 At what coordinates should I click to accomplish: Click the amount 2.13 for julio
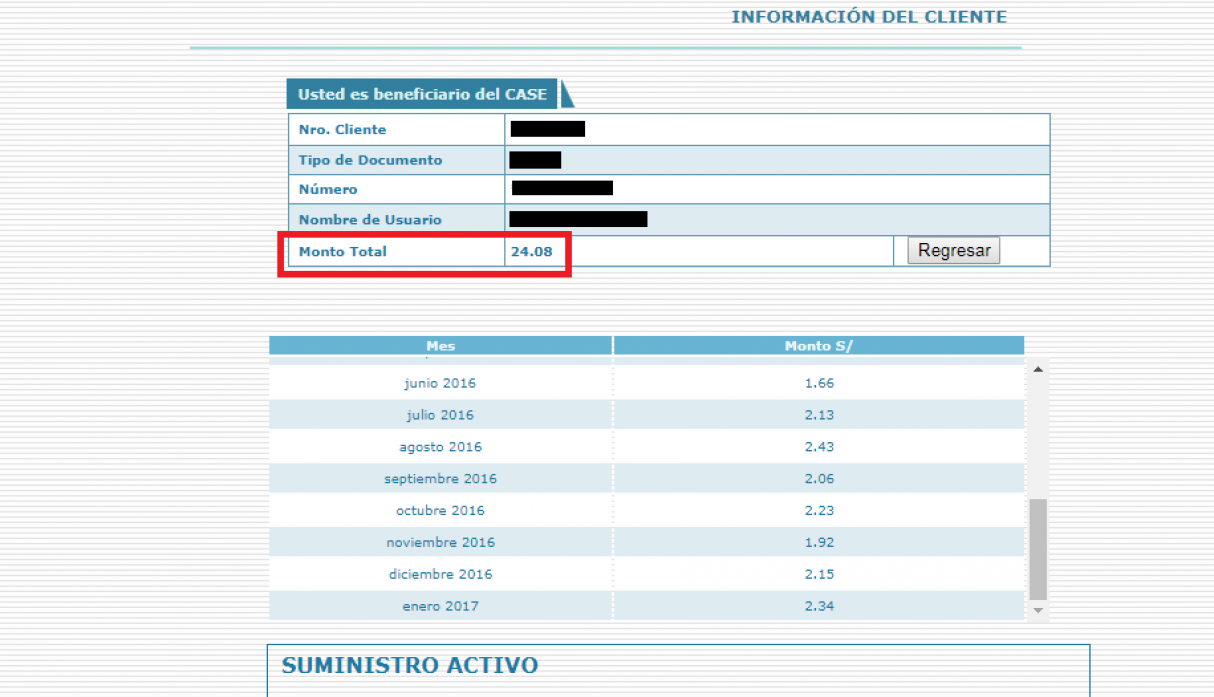(x=819, y=415)
